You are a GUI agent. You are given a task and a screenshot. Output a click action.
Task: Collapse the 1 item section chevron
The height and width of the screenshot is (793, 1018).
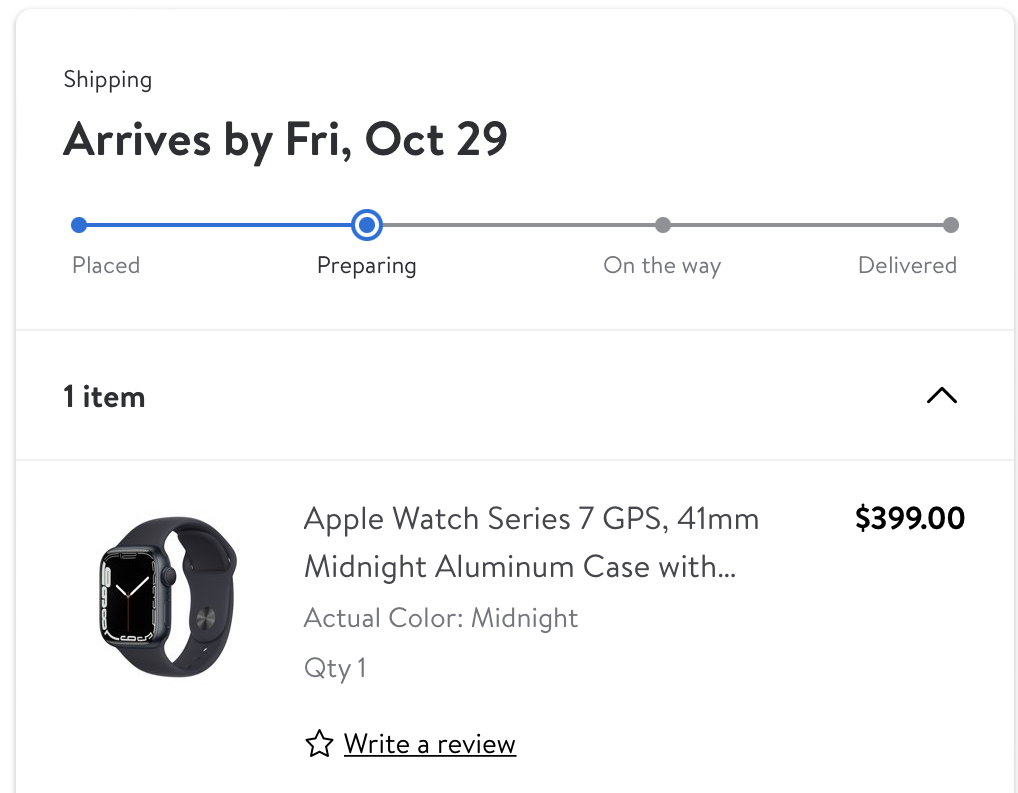tap(941, 396)
